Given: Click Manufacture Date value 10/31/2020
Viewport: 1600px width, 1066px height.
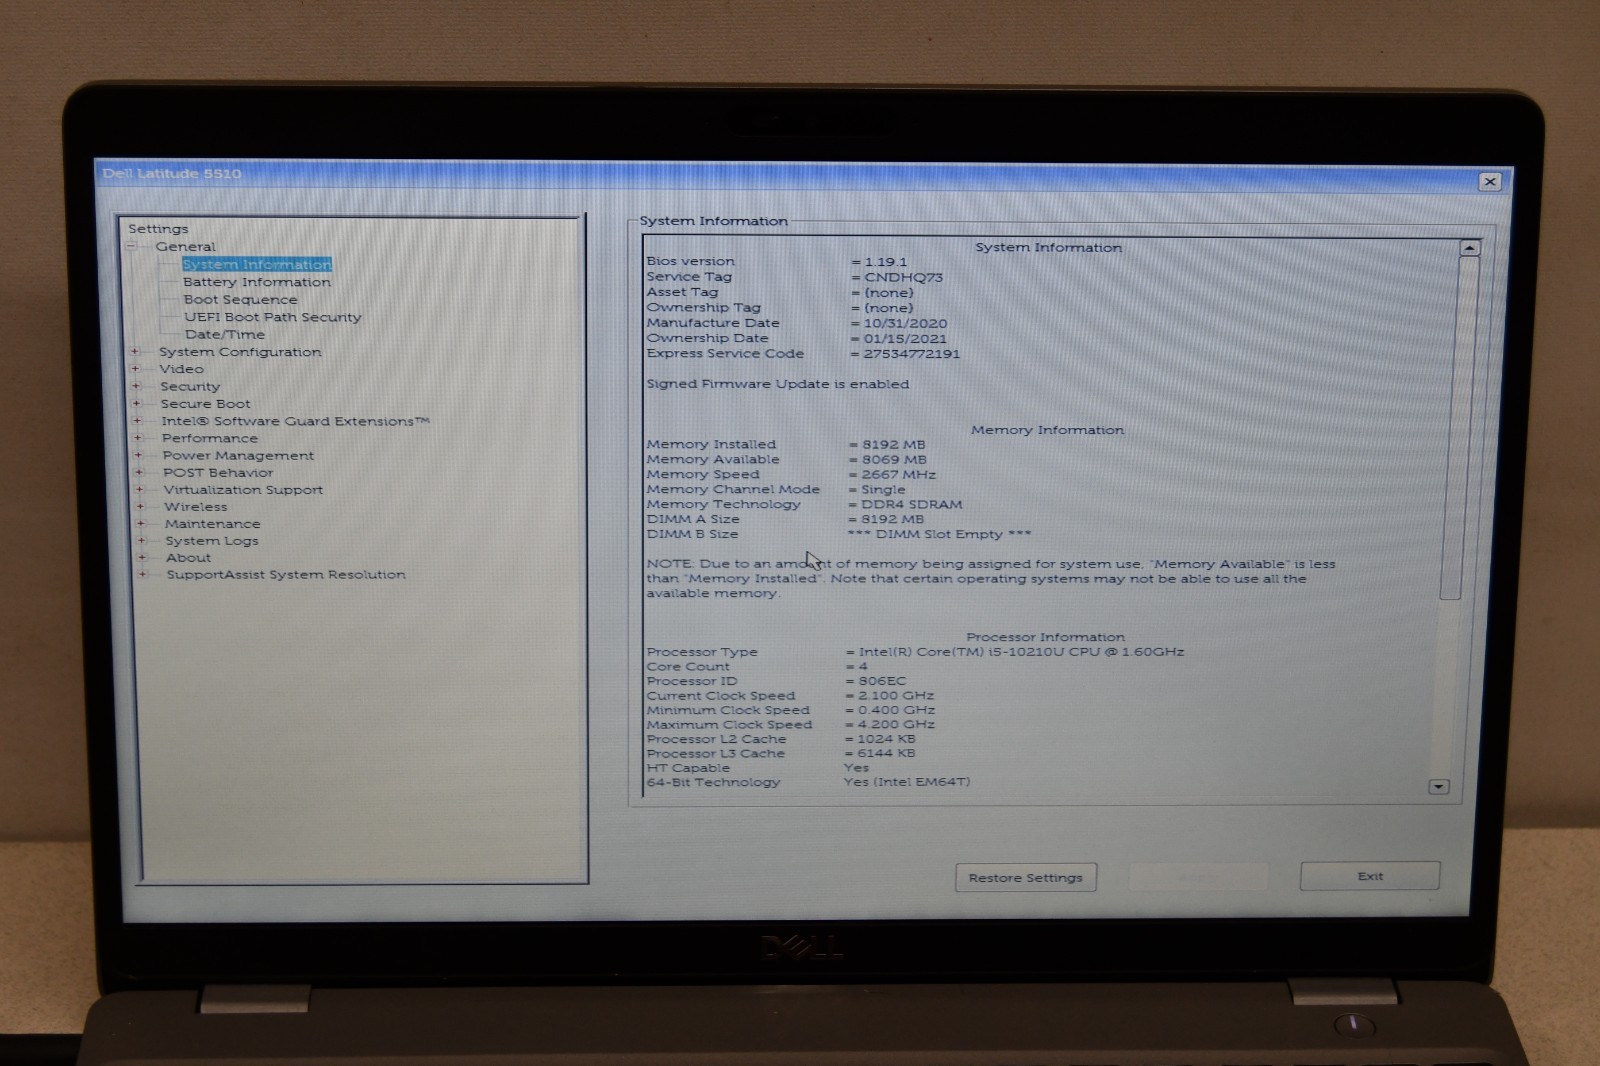Looking at the screenshot, I should (905, 324).
